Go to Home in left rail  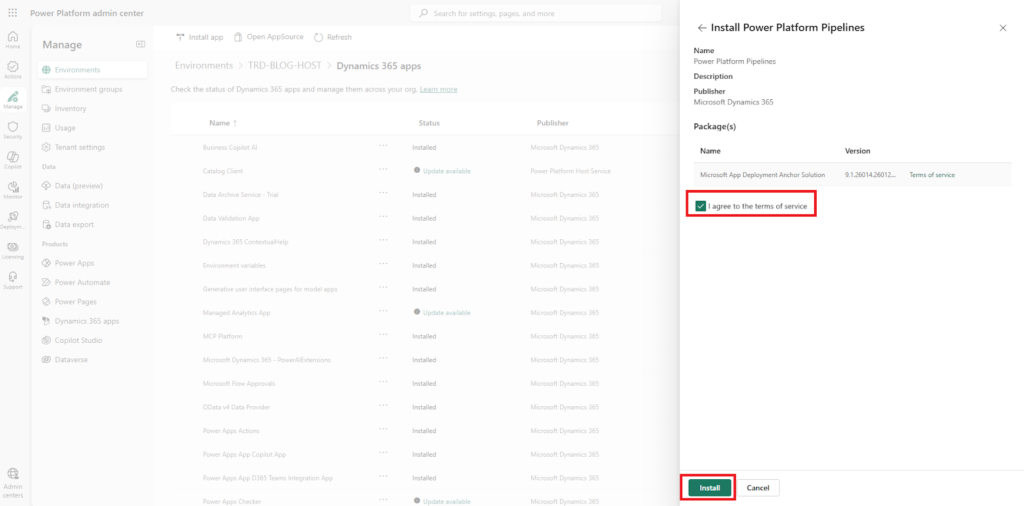(x=13, y=40)
